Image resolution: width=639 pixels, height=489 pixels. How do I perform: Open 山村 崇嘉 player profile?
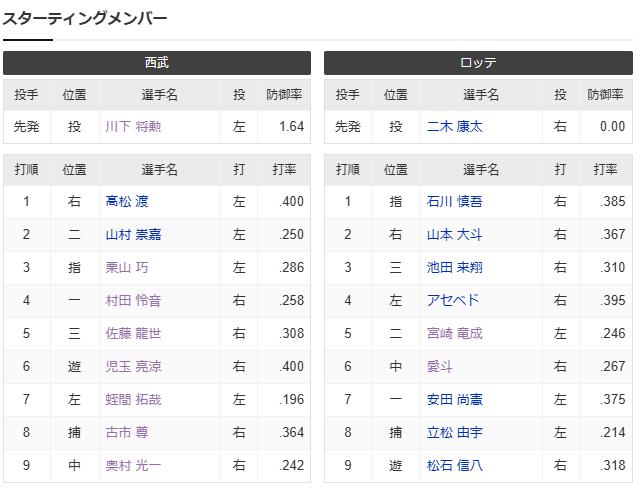coord(133,234)
